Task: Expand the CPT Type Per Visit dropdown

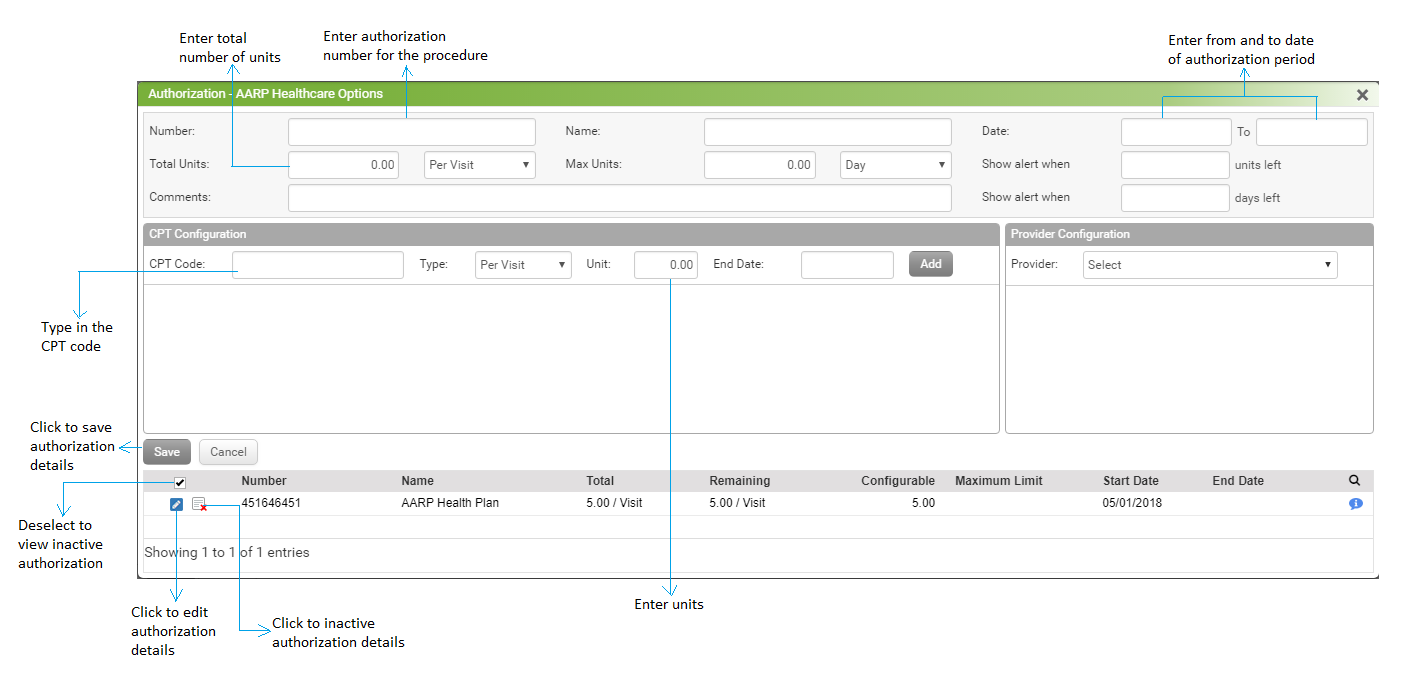Action: click(x=523, y=265)
